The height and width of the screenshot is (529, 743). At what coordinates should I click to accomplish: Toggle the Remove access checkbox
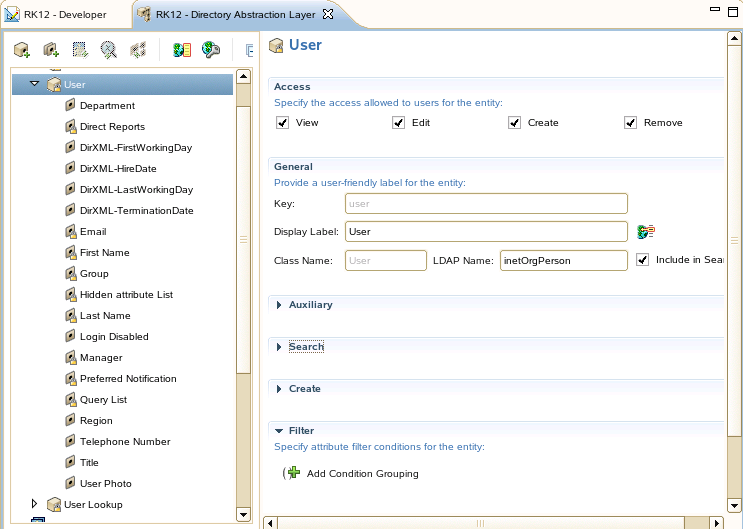pyautogui.click(x=630, y=123)
